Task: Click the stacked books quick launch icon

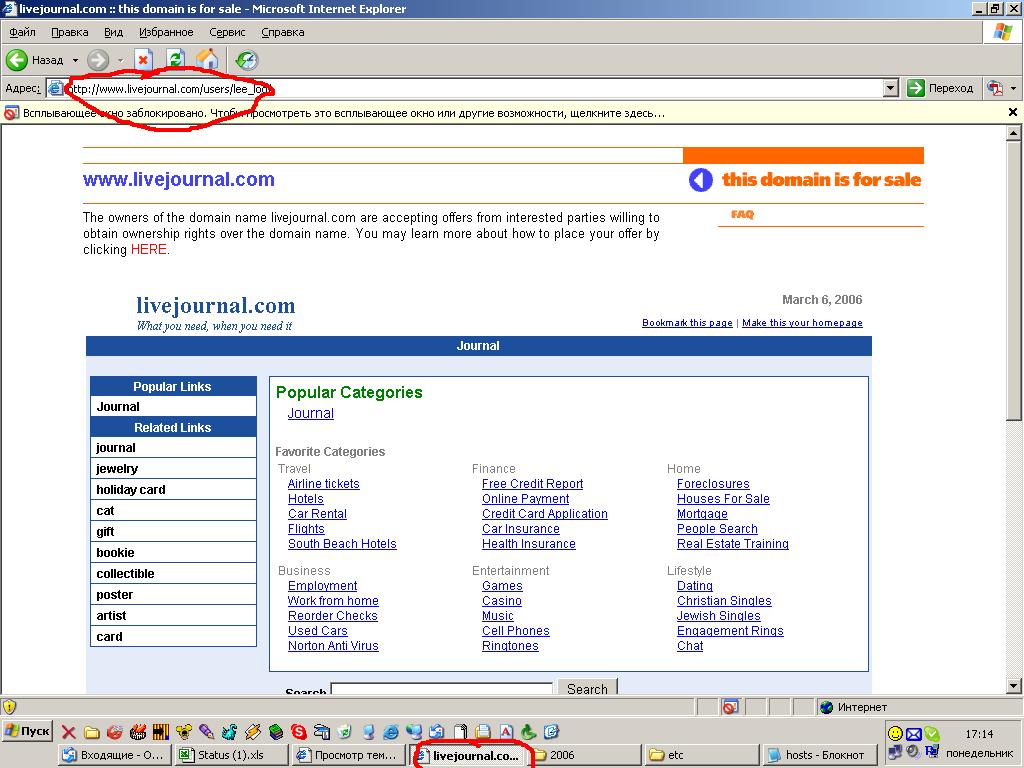Action: pos(276,732)
